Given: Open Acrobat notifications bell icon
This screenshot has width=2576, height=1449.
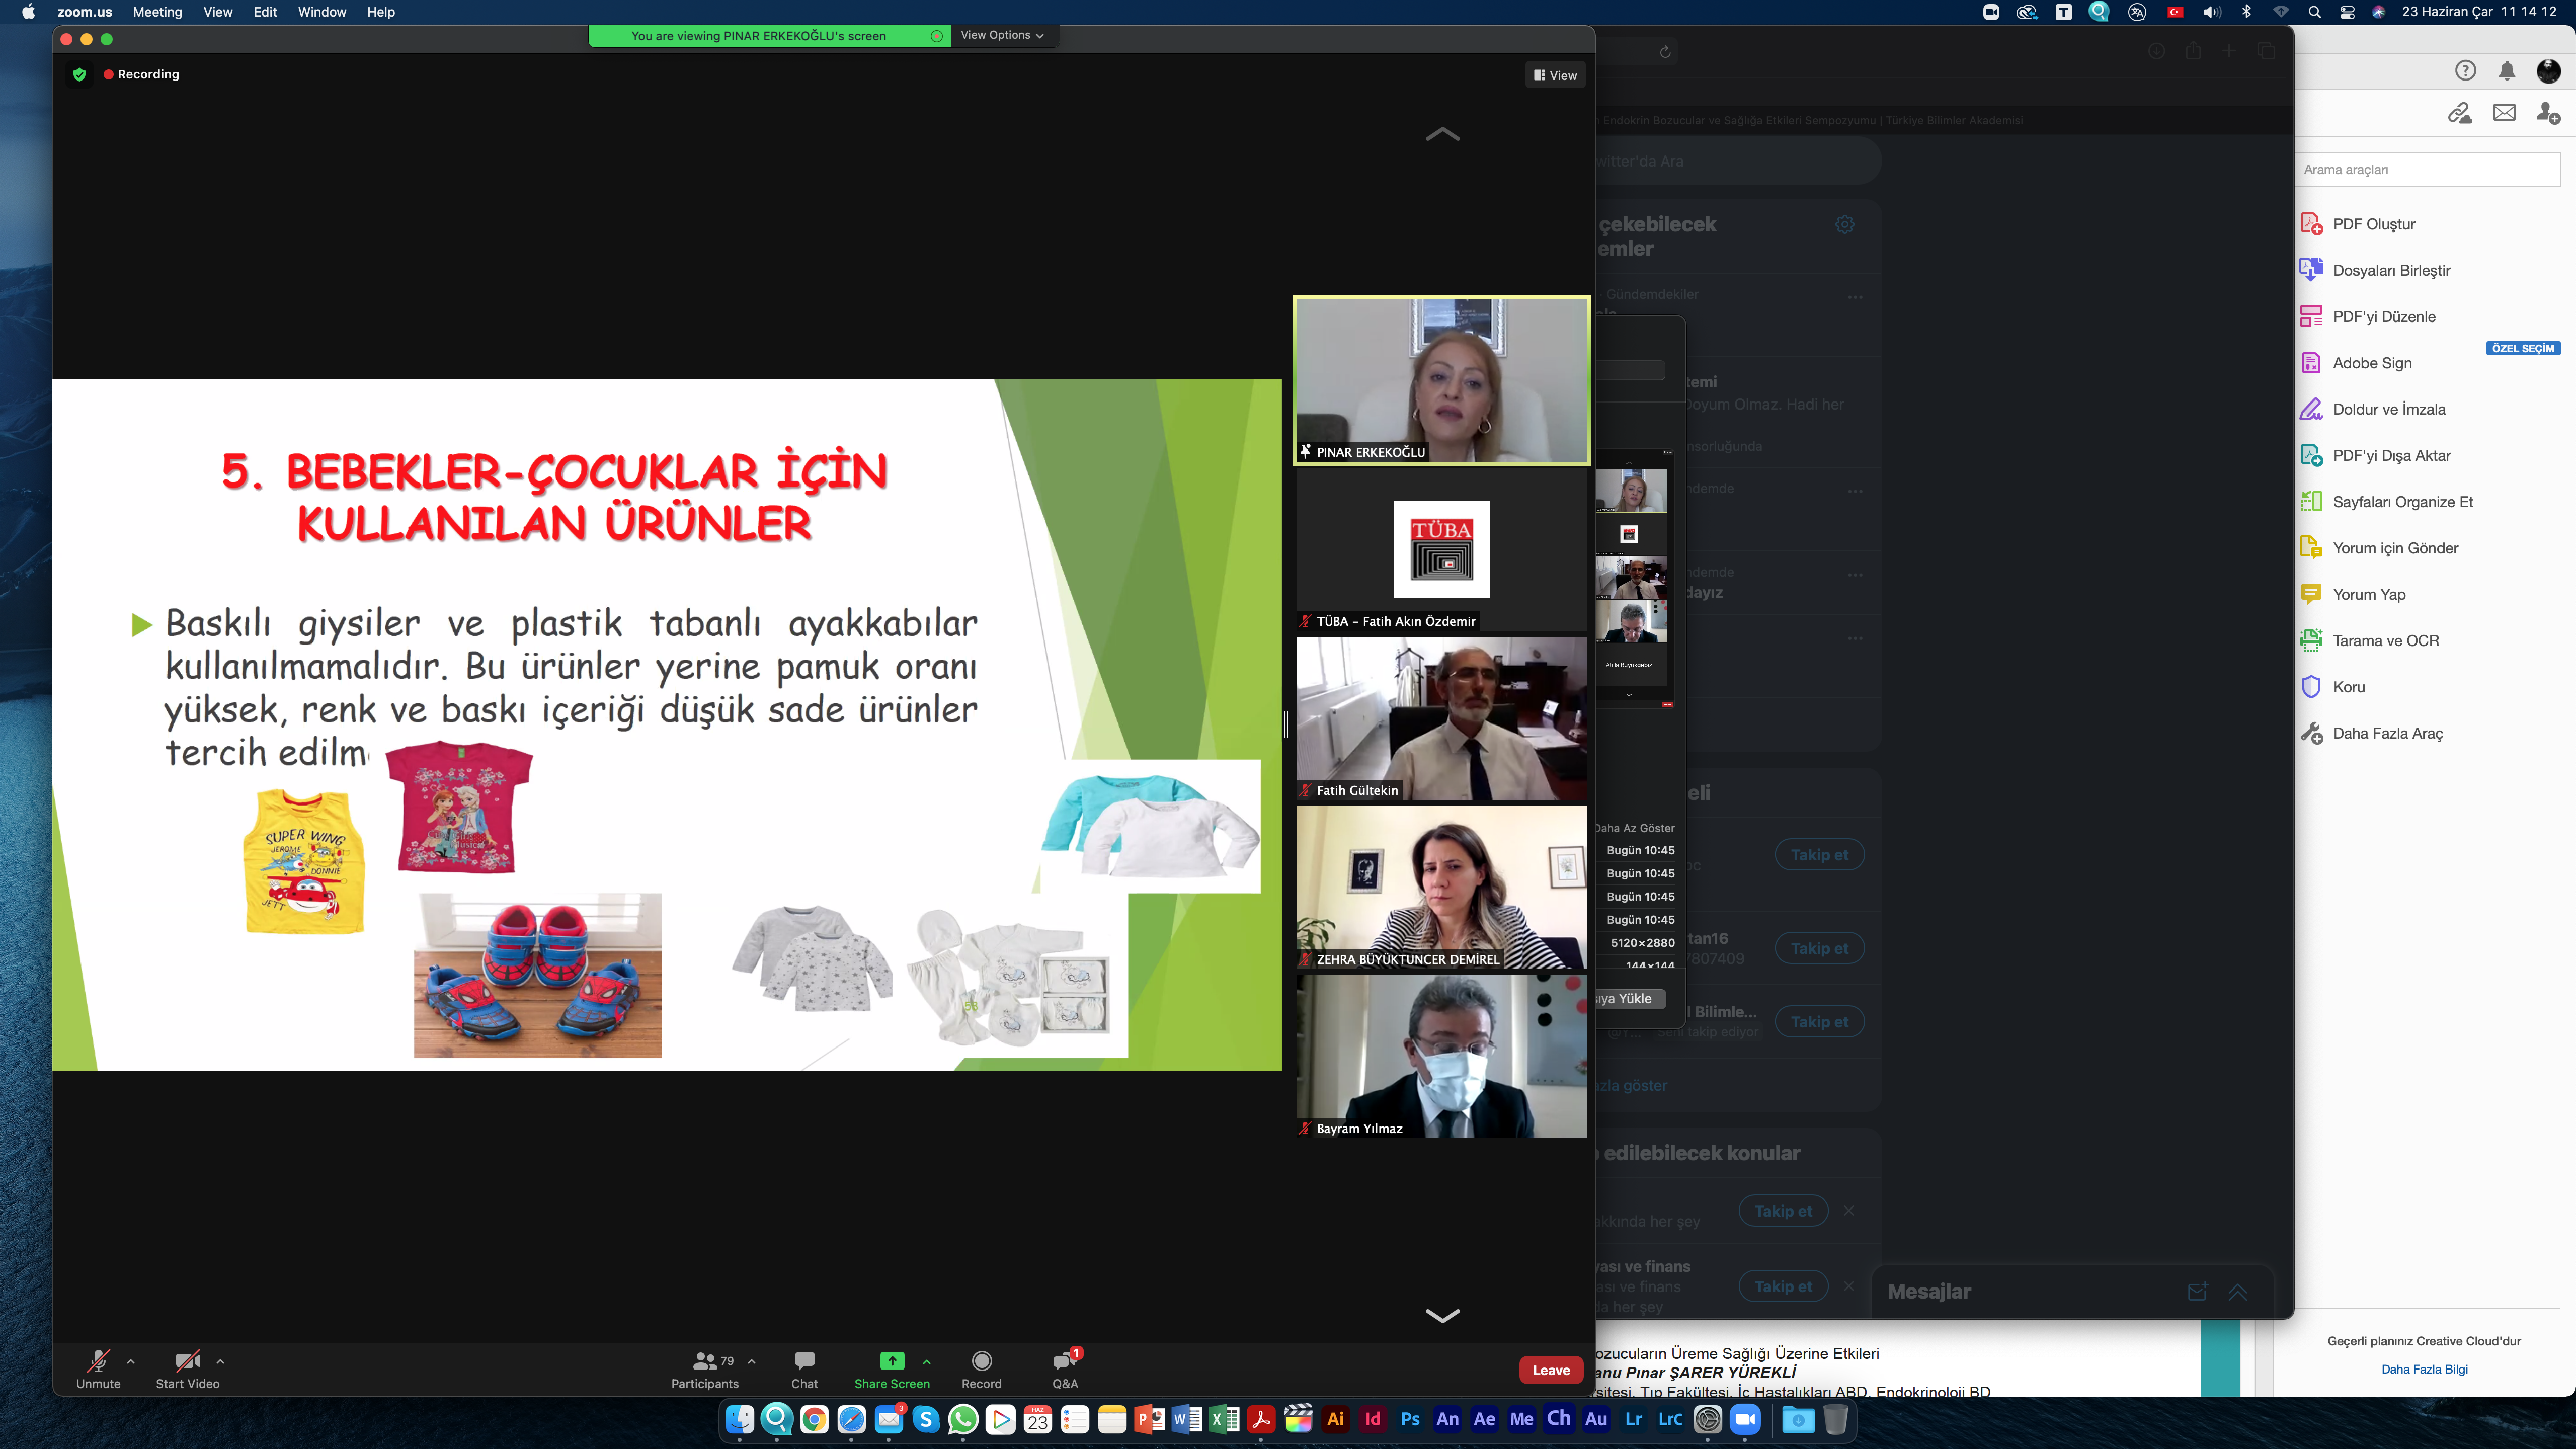Looking at the screenshot, I should [2507, 70].
